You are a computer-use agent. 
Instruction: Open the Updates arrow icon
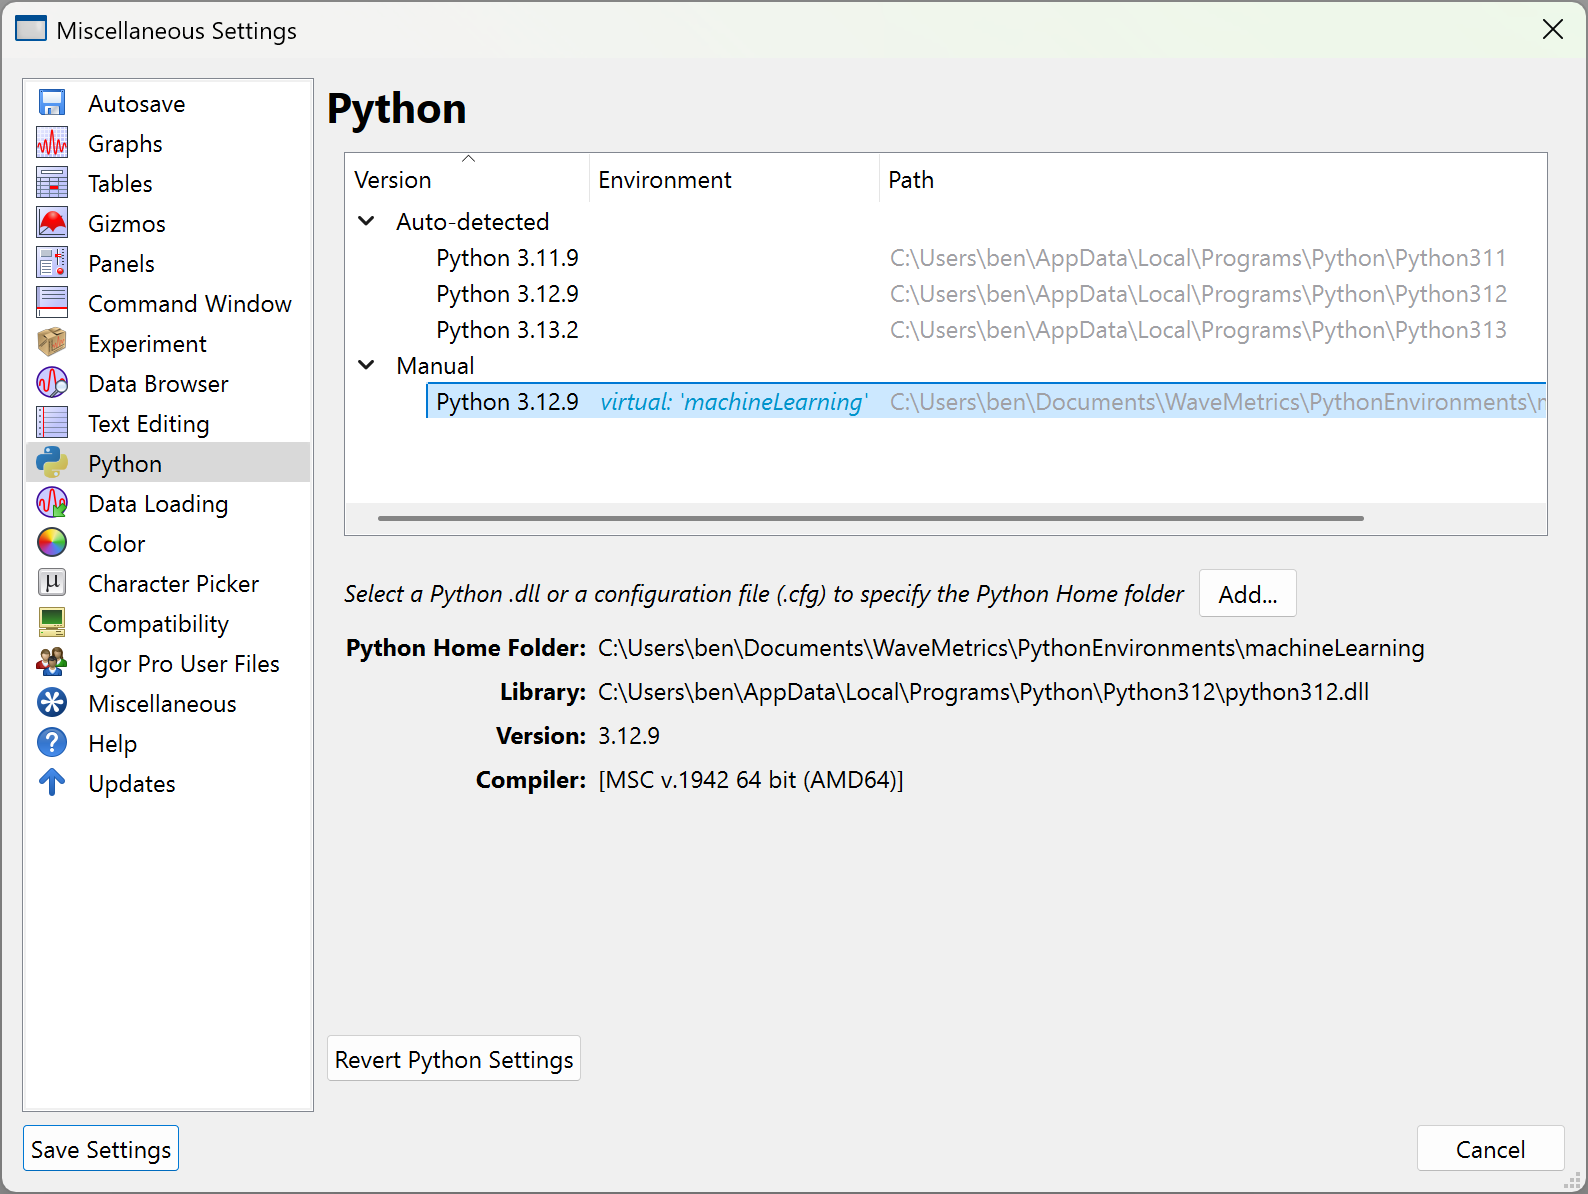[x=52, y=783]
